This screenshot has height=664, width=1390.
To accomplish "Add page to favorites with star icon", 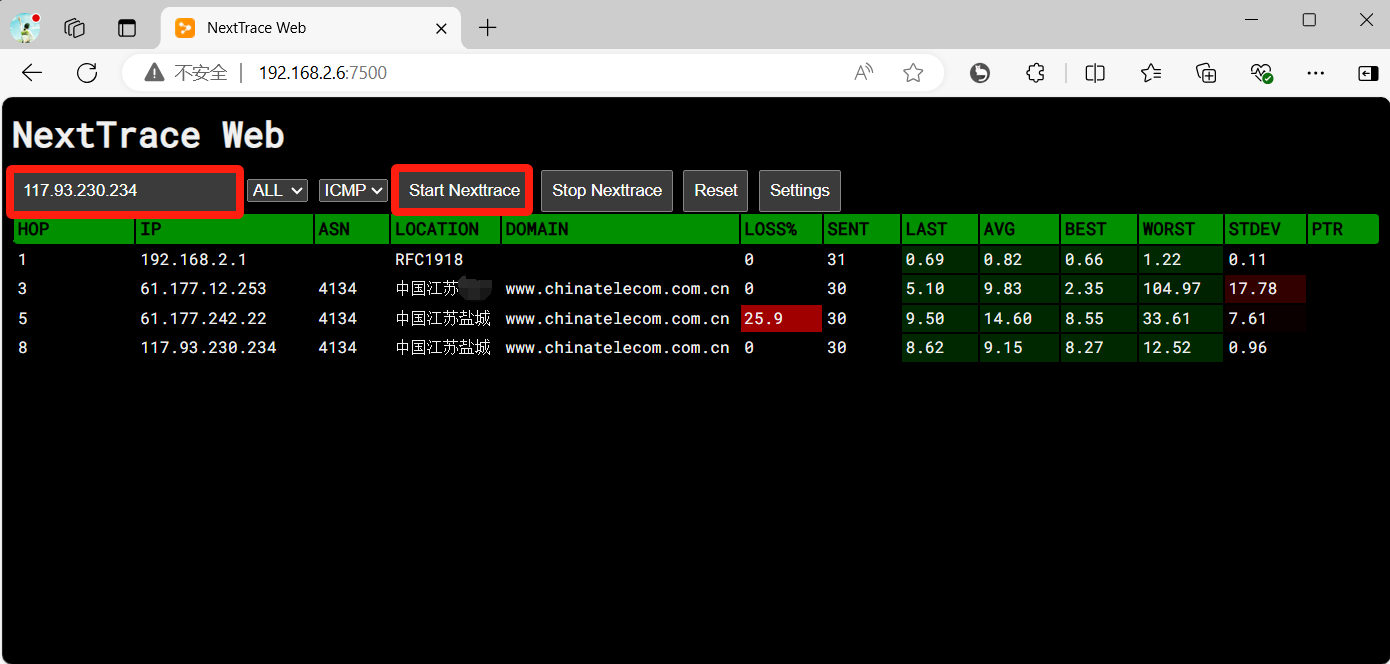I will click(912, 73).
